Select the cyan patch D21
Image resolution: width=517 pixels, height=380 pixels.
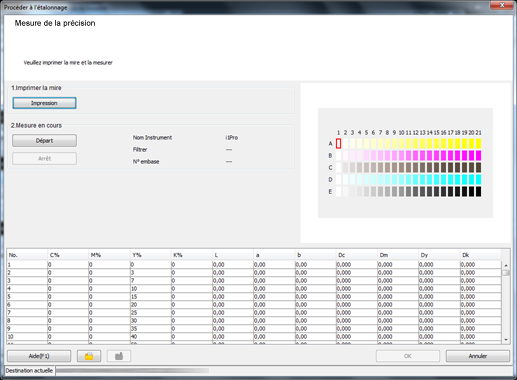(478, 180)
